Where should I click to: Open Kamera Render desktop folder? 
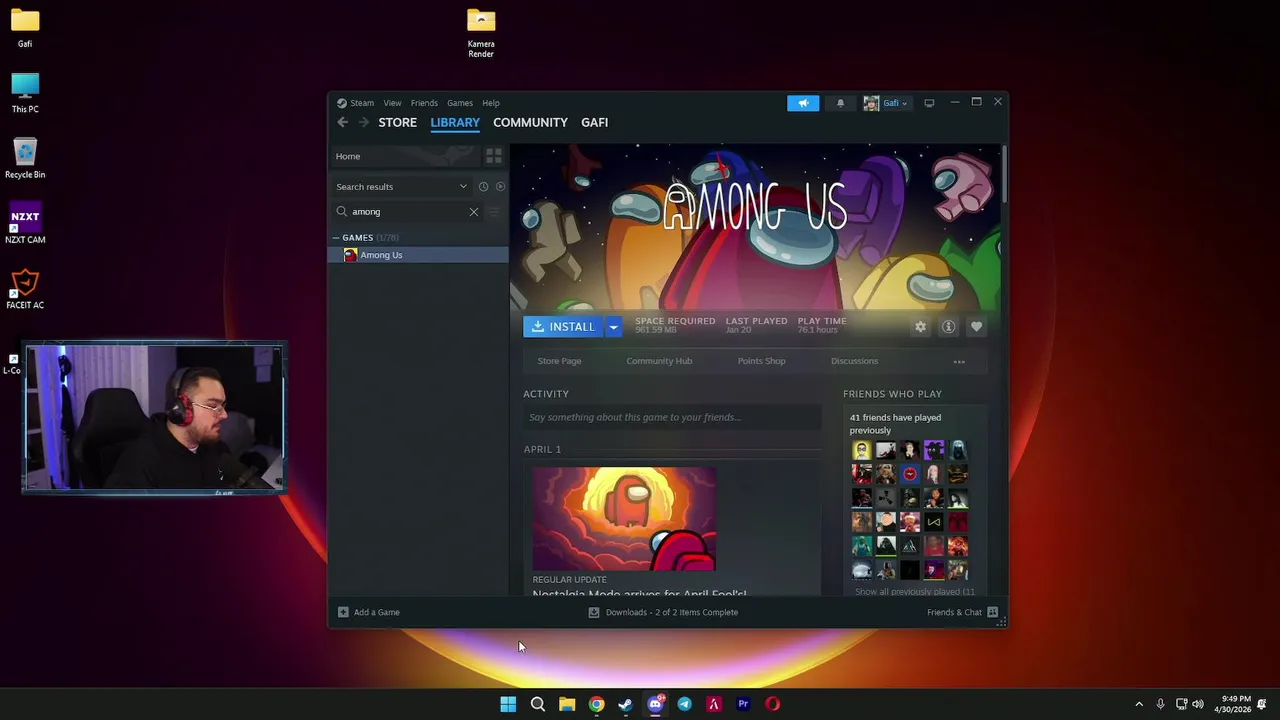(x=481, y=33)
